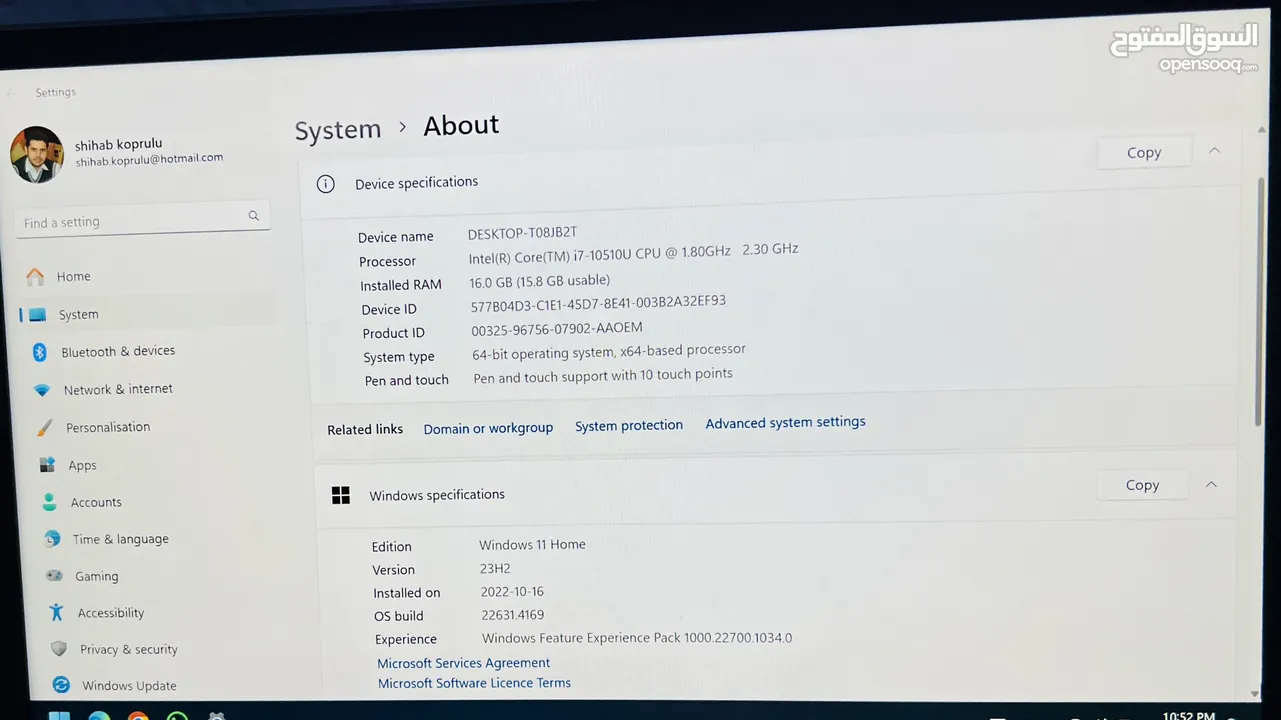Screen dimensions: 1281x720
Task: Copy the Device specifications
Action: pos(1144,152)
